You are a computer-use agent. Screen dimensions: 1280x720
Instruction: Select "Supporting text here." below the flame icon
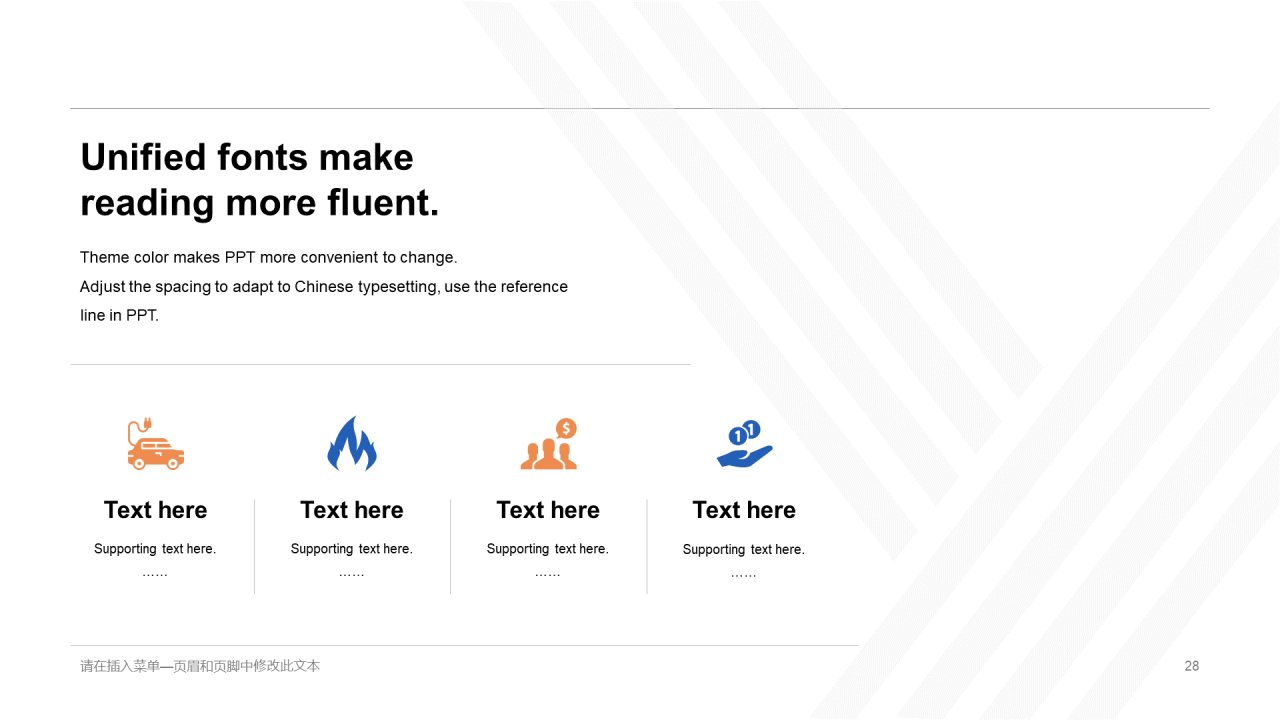tap(352, 549)
